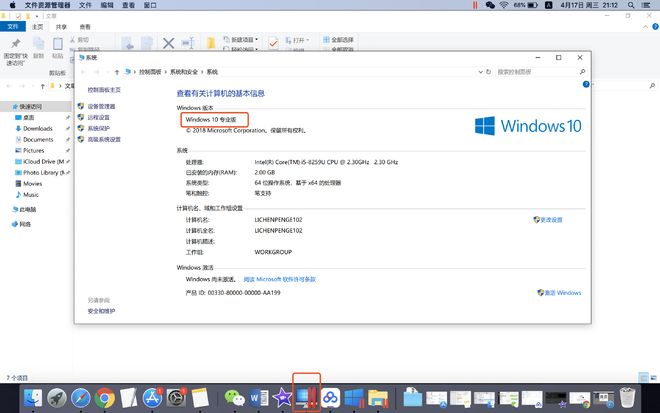Click the Explorer window search magnifier icon
This screenshot has width=660, height=413.
coord(652,85)
